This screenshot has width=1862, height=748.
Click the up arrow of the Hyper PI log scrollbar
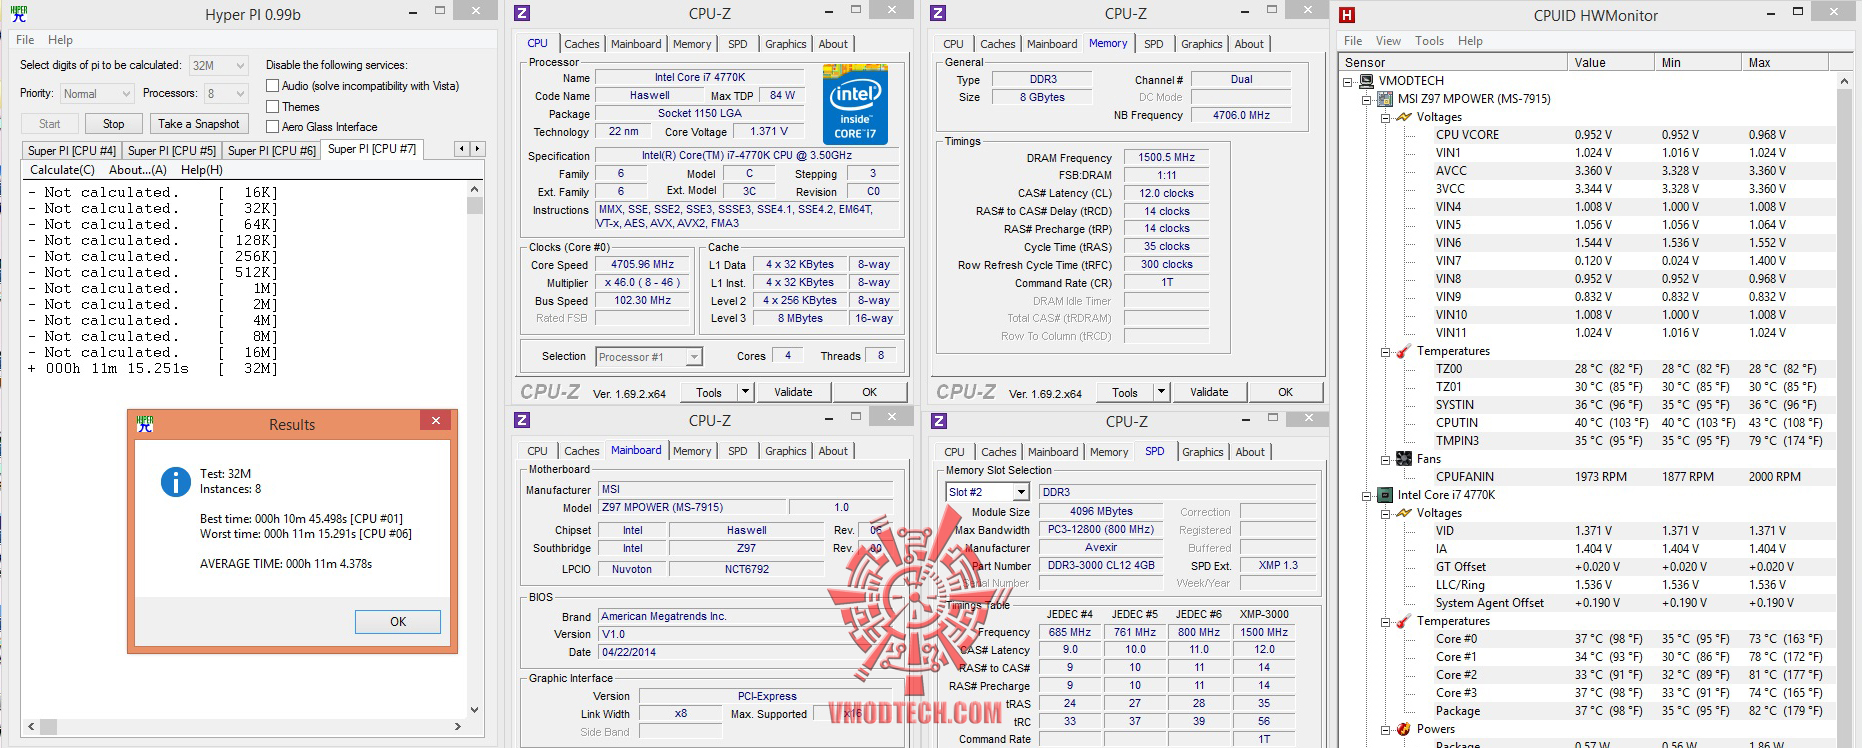tap(474, 189)
